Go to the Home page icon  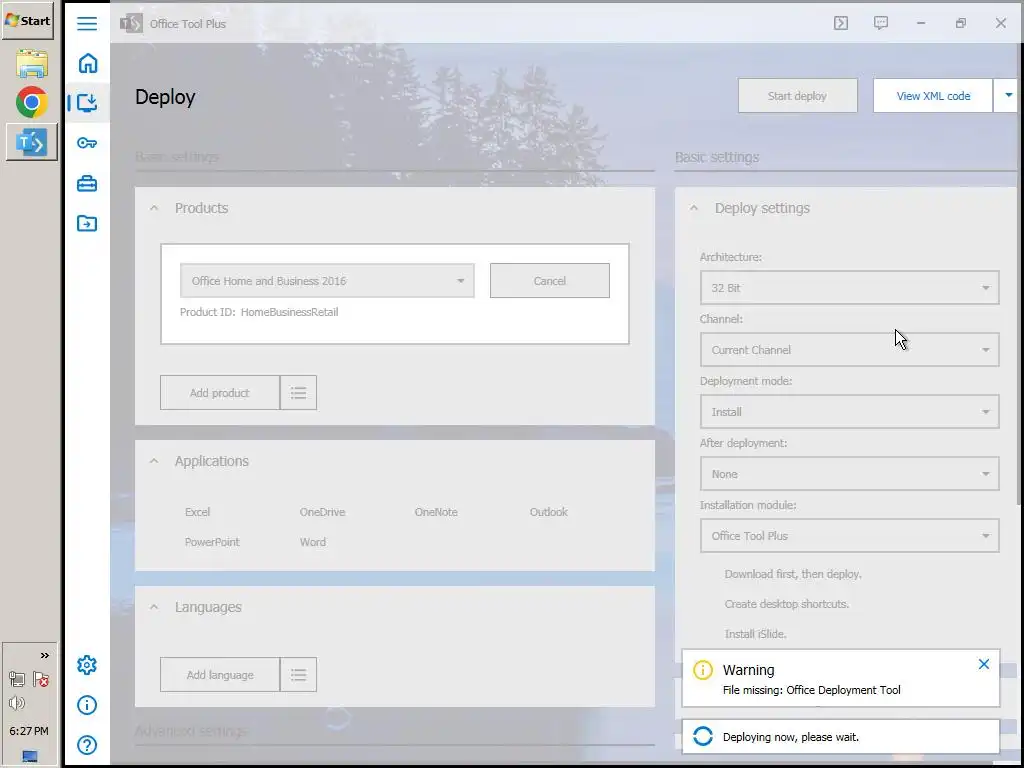click(88, 63)
